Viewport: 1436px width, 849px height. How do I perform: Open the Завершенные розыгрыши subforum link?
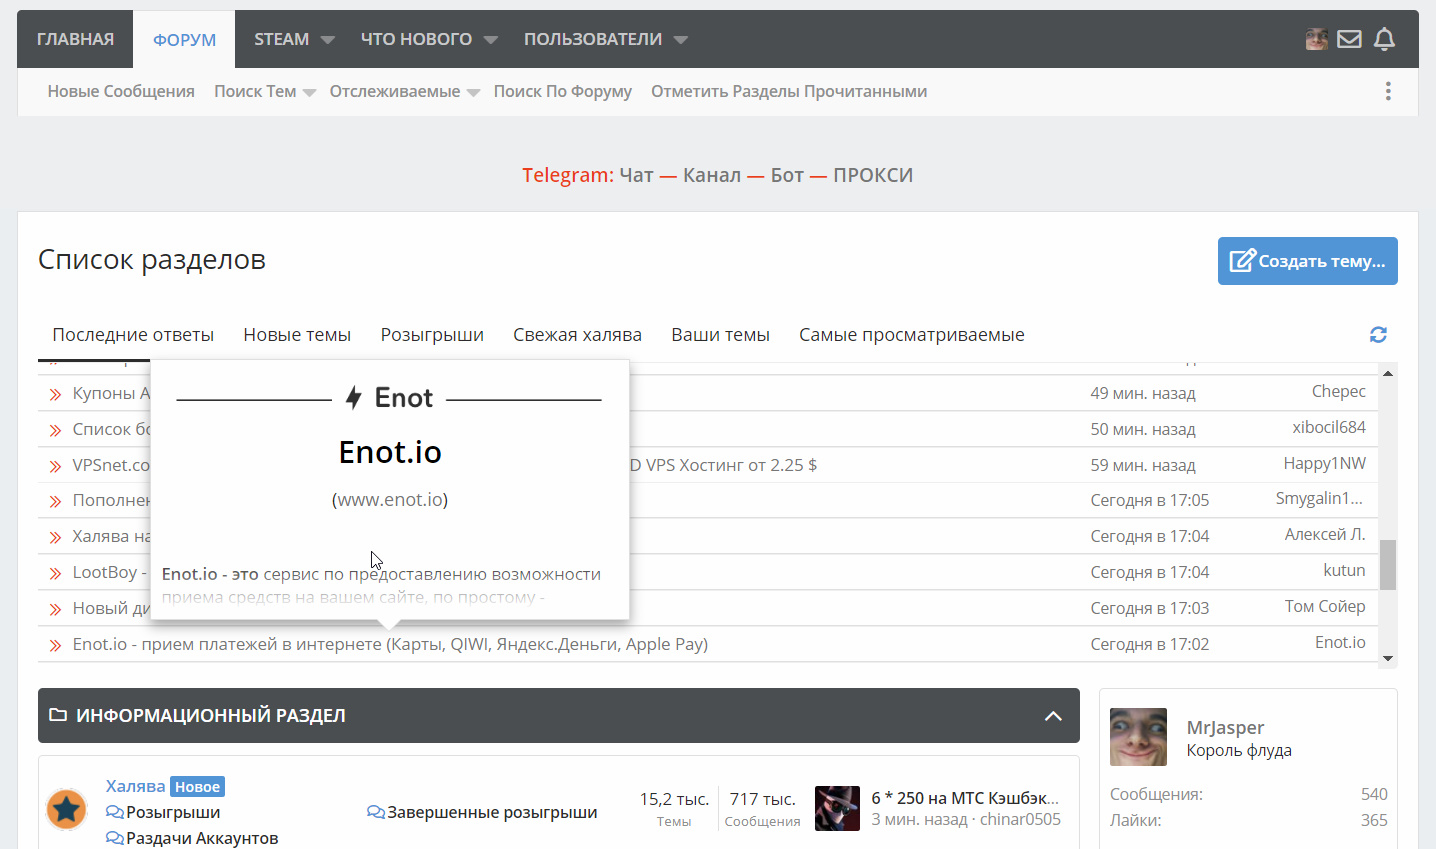[x=492, y=812]
